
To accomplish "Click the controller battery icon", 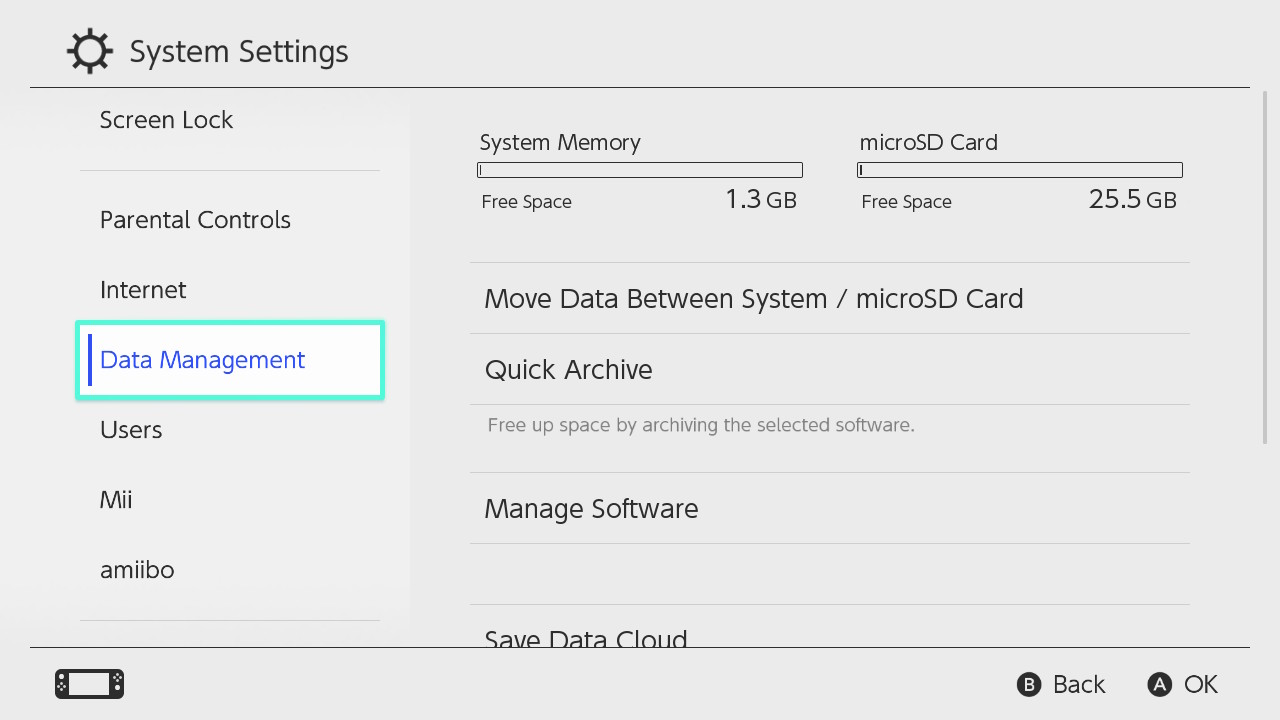I will 88,684.
